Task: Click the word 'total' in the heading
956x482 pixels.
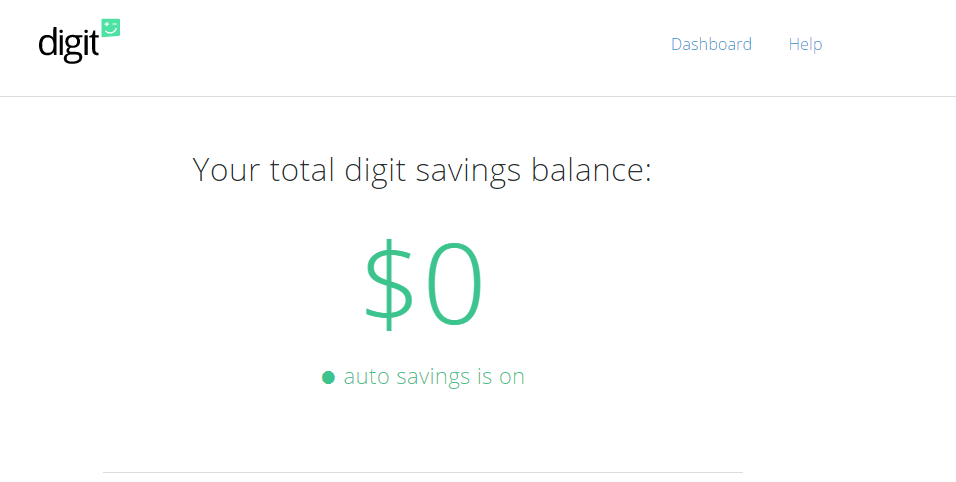Action: [x=303, y=170]
